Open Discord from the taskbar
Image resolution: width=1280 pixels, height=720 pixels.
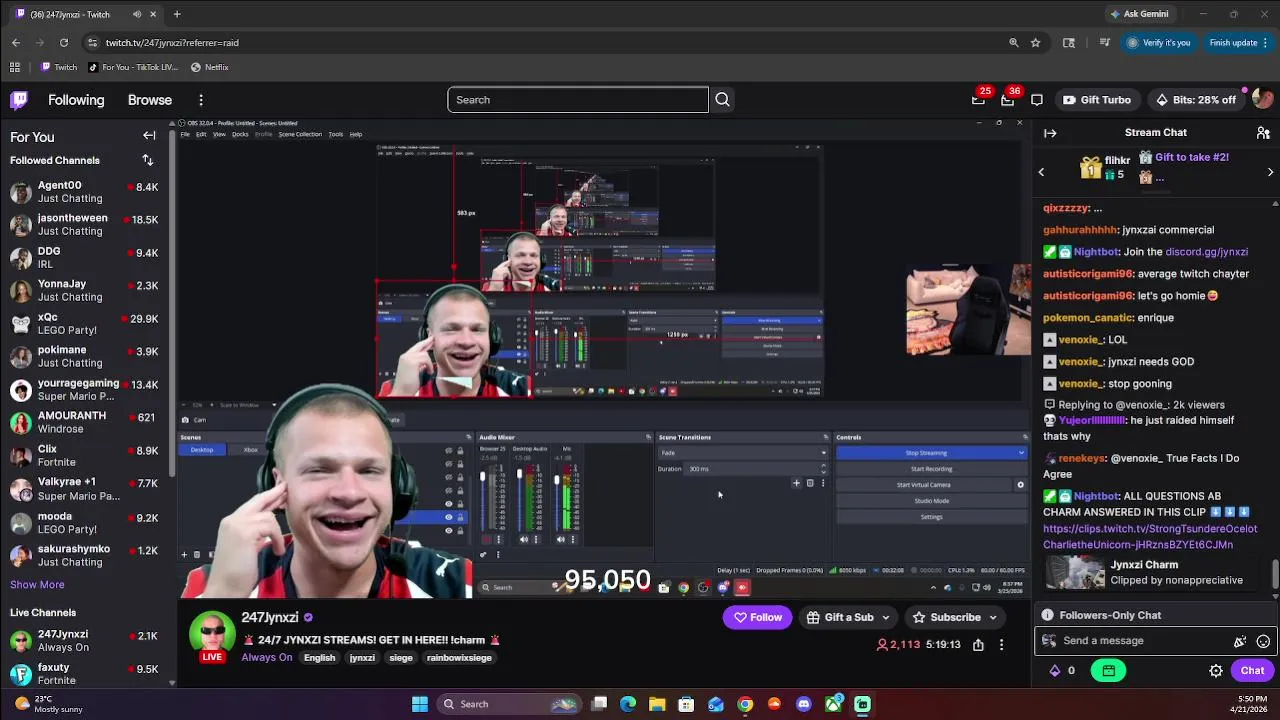(x=804, y=704)
